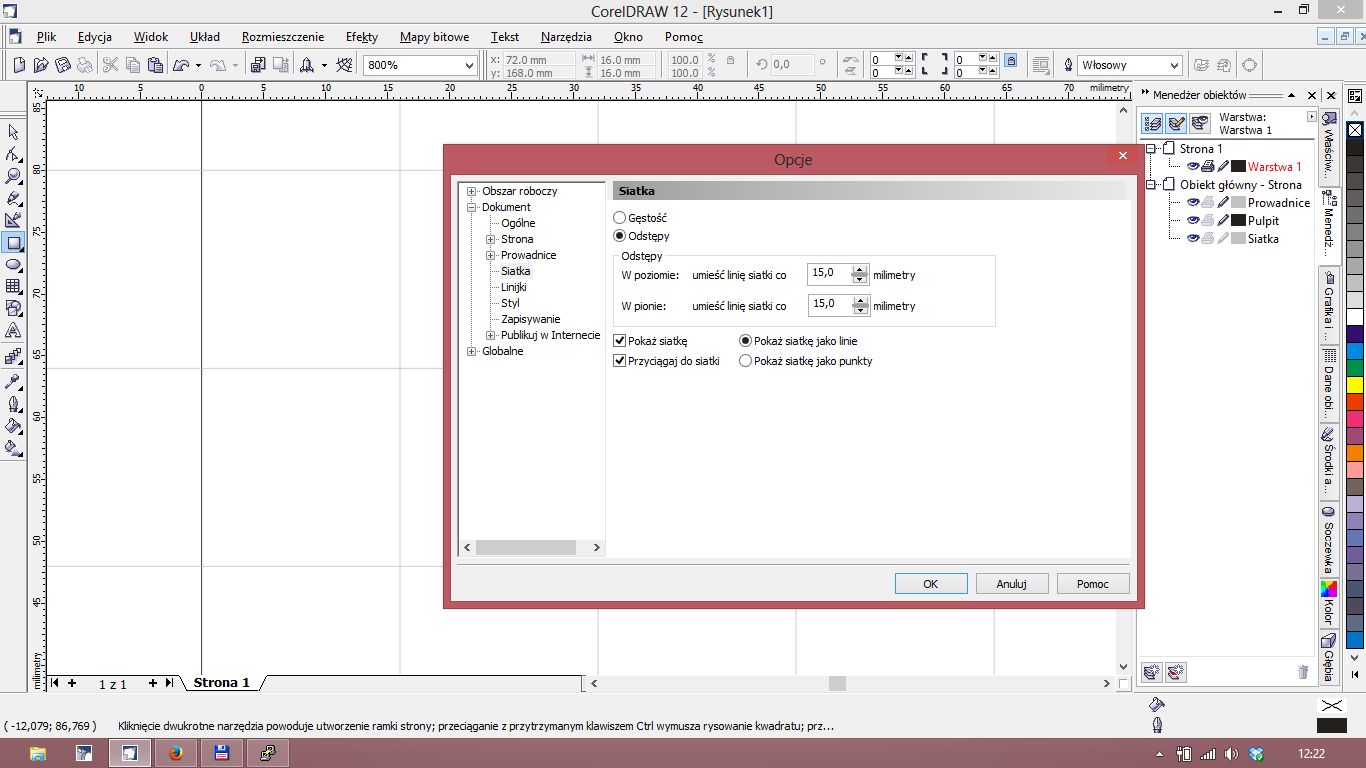Select the 'Gęstość' radio button

coord(620,218)
